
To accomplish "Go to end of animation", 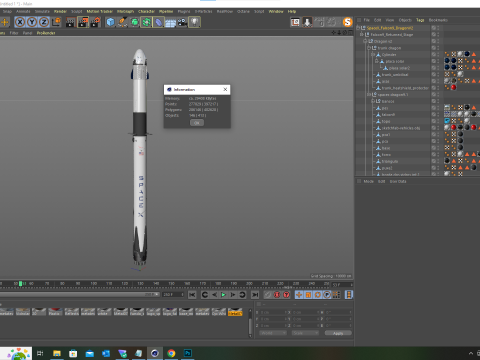I will point(255,295).
